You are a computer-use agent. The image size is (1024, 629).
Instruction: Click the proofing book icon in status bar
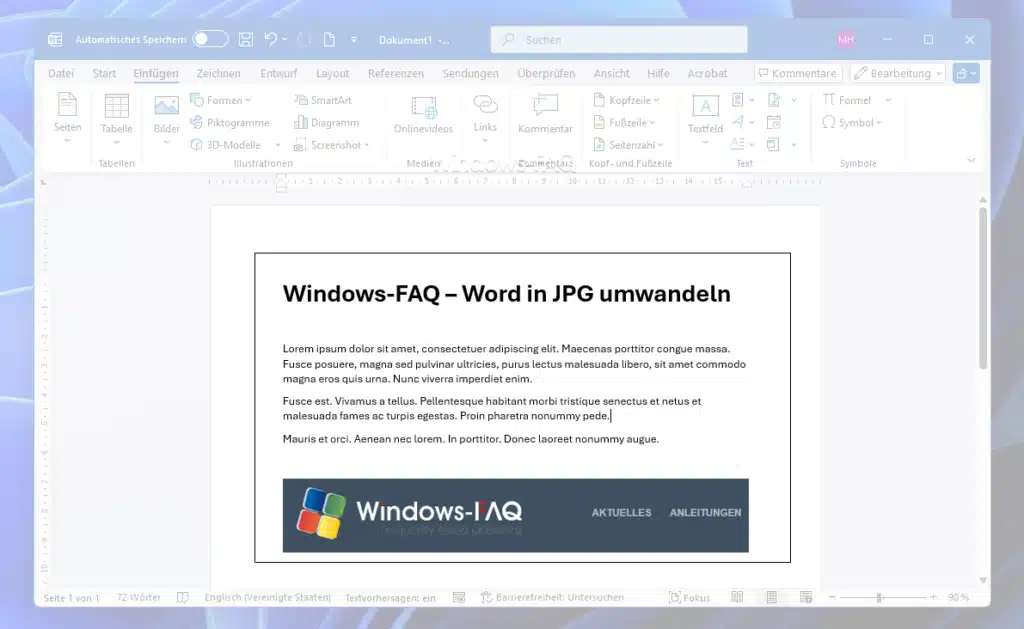coord(182,597)
